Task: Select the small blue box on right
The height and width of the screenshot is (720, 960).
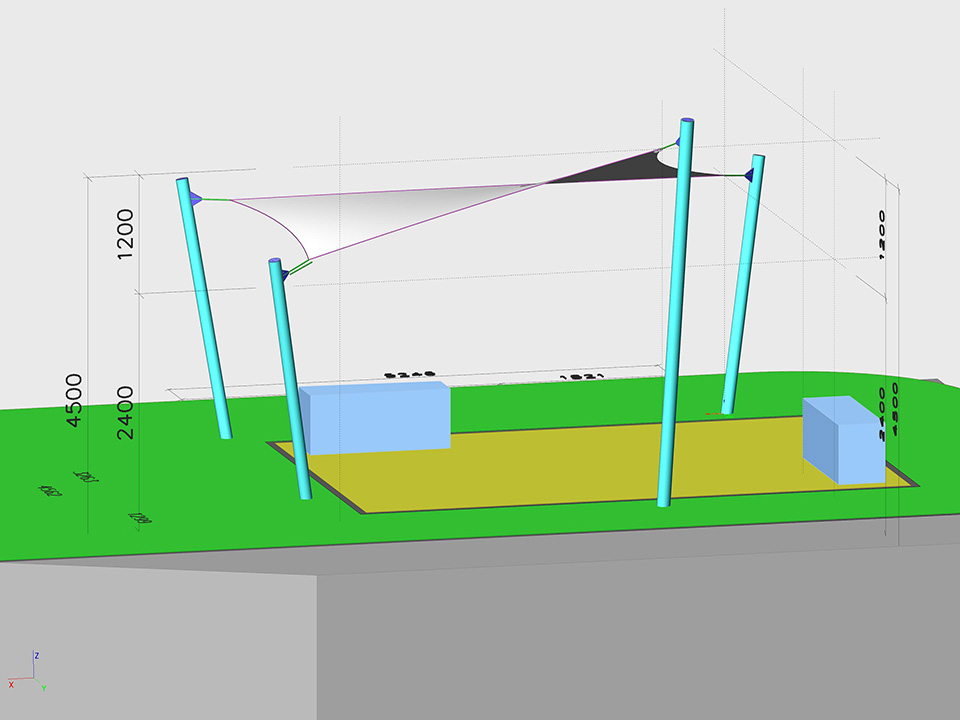Action: (843, 440)
